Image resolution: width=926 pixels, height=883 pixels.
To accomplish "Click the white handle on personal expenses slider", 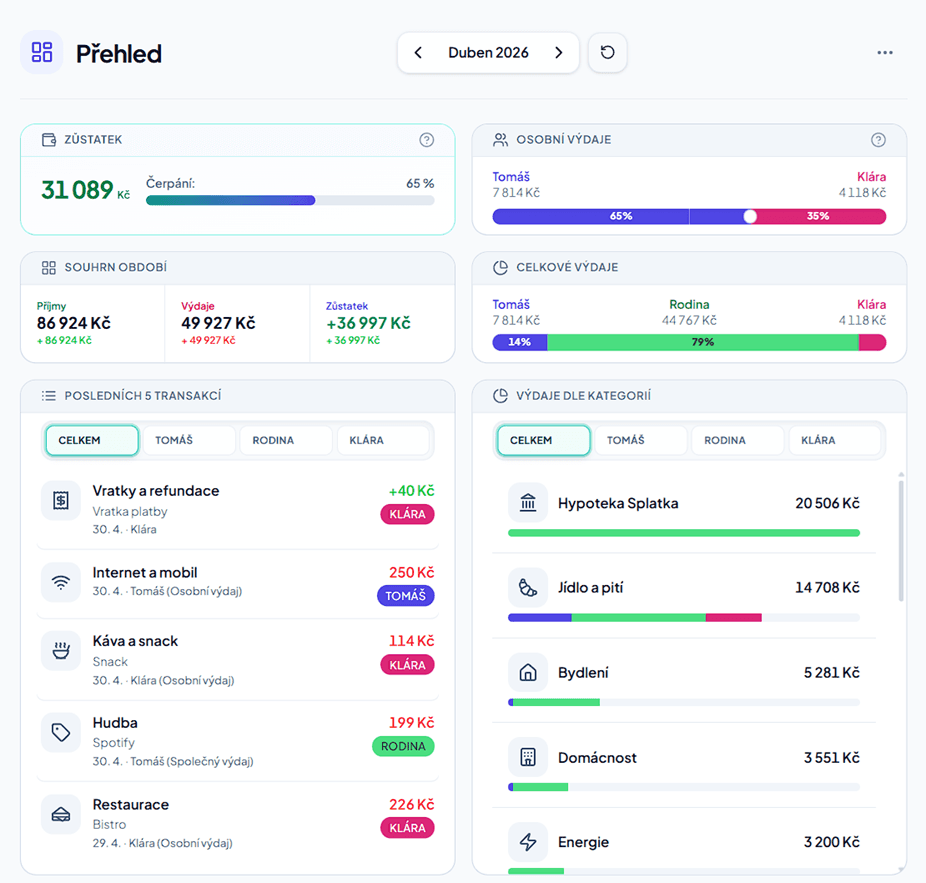I will pos(750,216).
